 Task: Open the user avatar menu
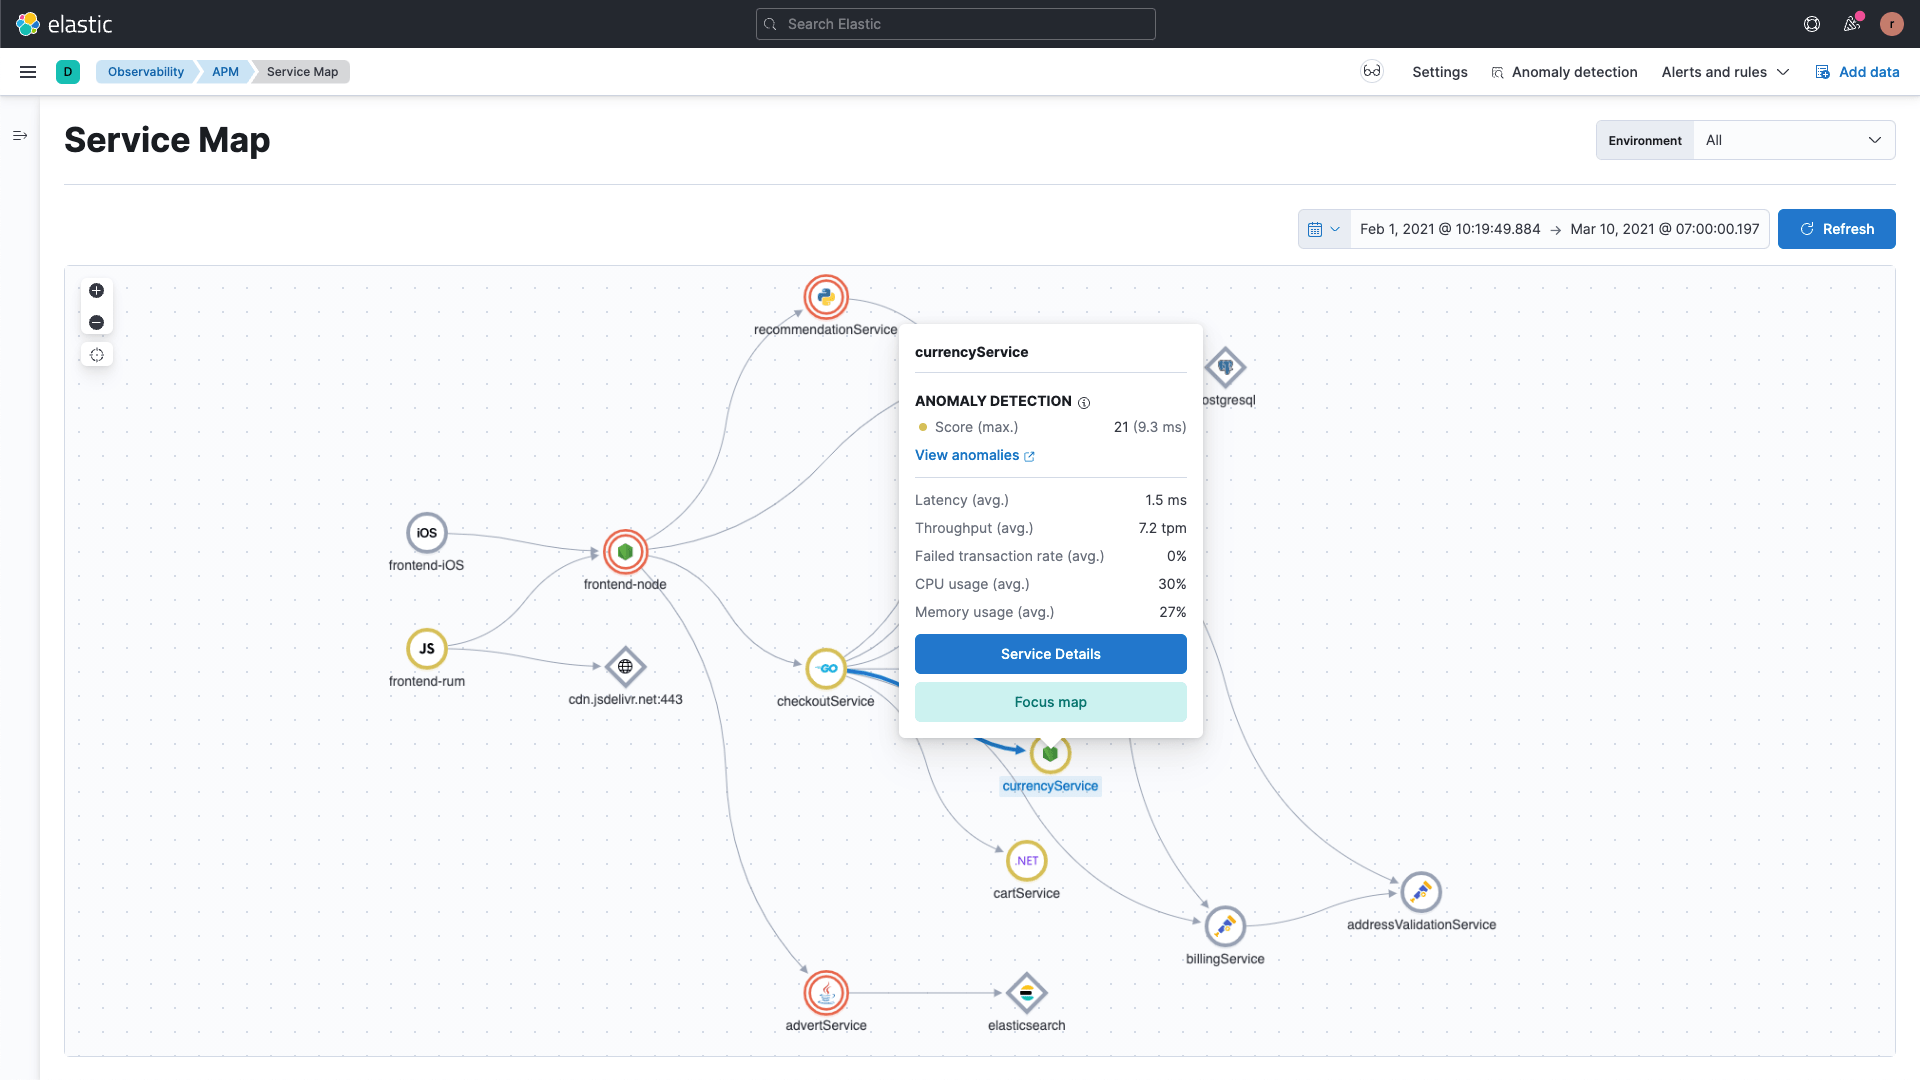point(1892,24)
